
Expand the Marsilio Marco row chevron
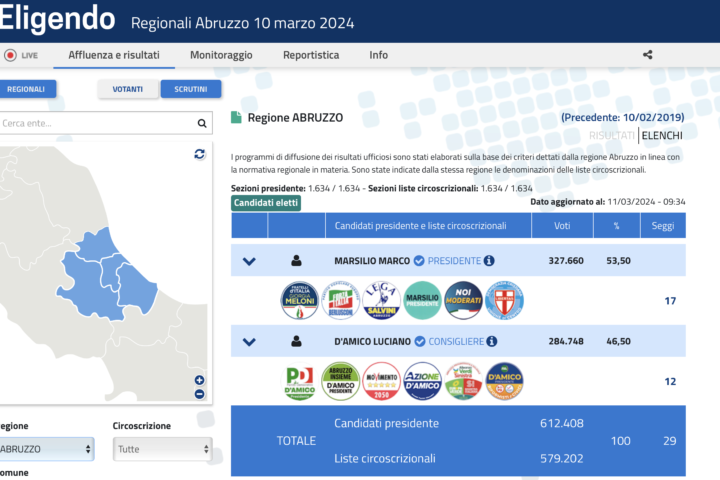[x=249, y=261]
